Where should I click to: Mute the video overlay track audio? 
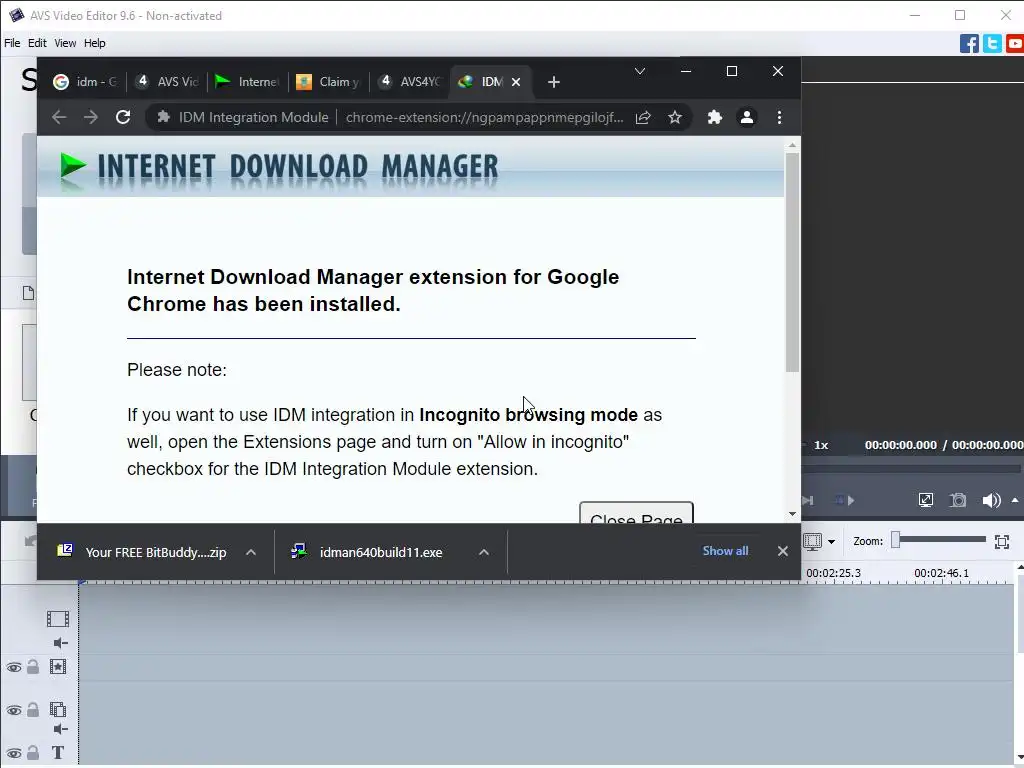click(x=61, y=729)
